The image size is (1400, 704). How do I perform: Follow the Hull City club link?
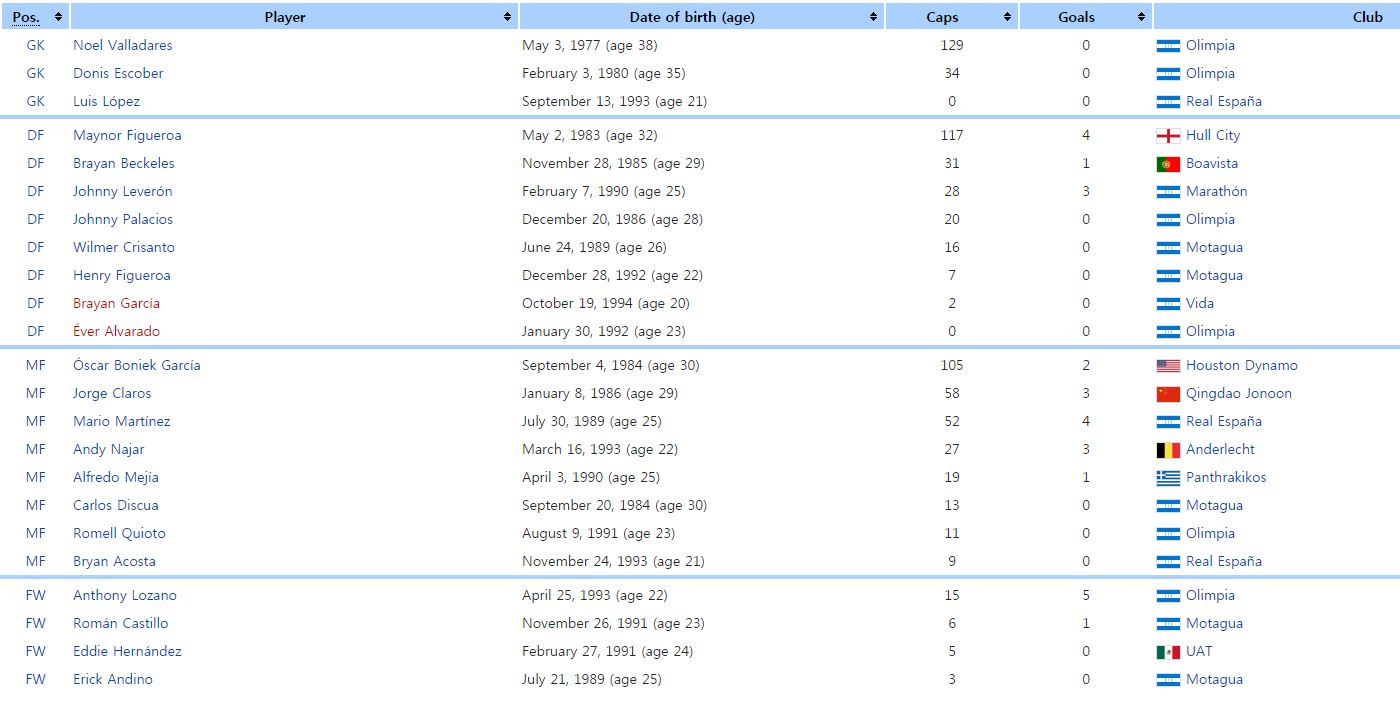1212,135
